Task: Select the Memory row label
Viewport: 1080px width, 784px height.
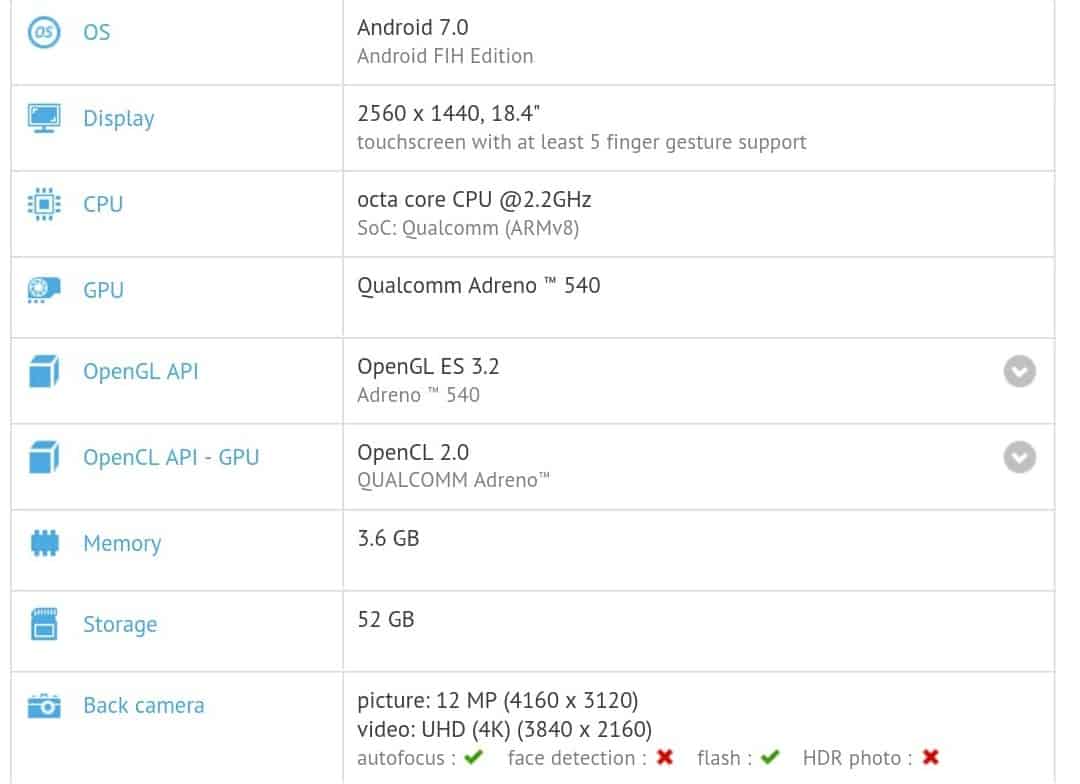Action: [122, 543]
